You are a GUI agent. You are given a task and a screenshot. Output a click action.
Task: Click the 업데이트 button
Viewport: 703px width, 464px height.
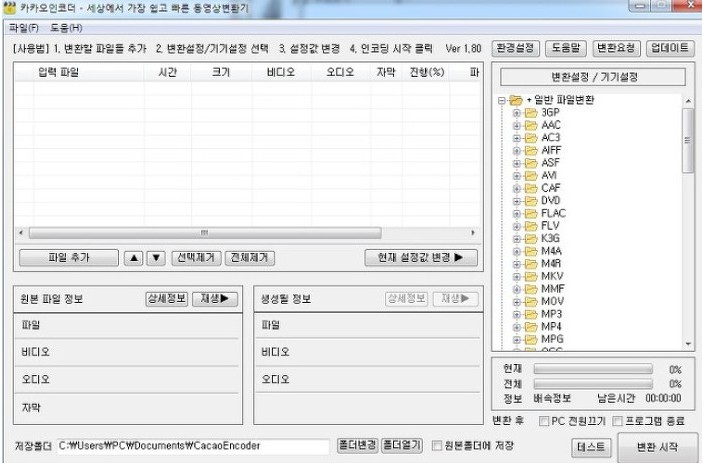click(x=670, y=48)
